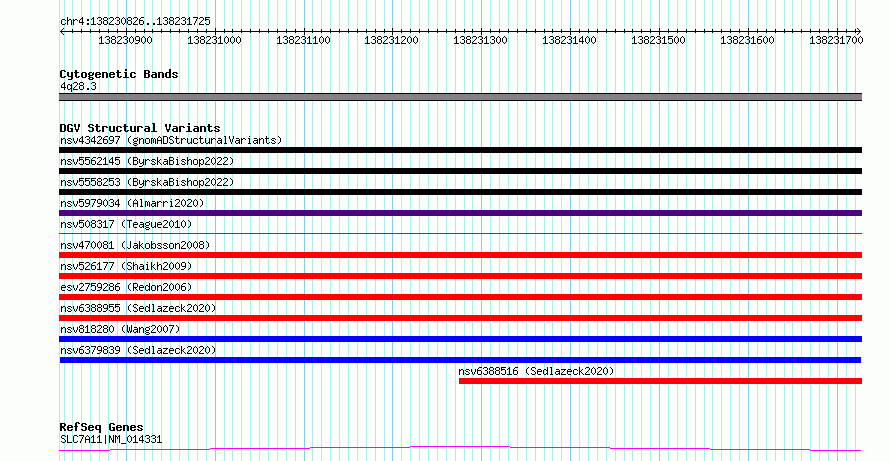Click the black bar under nsv4342697

460,150
